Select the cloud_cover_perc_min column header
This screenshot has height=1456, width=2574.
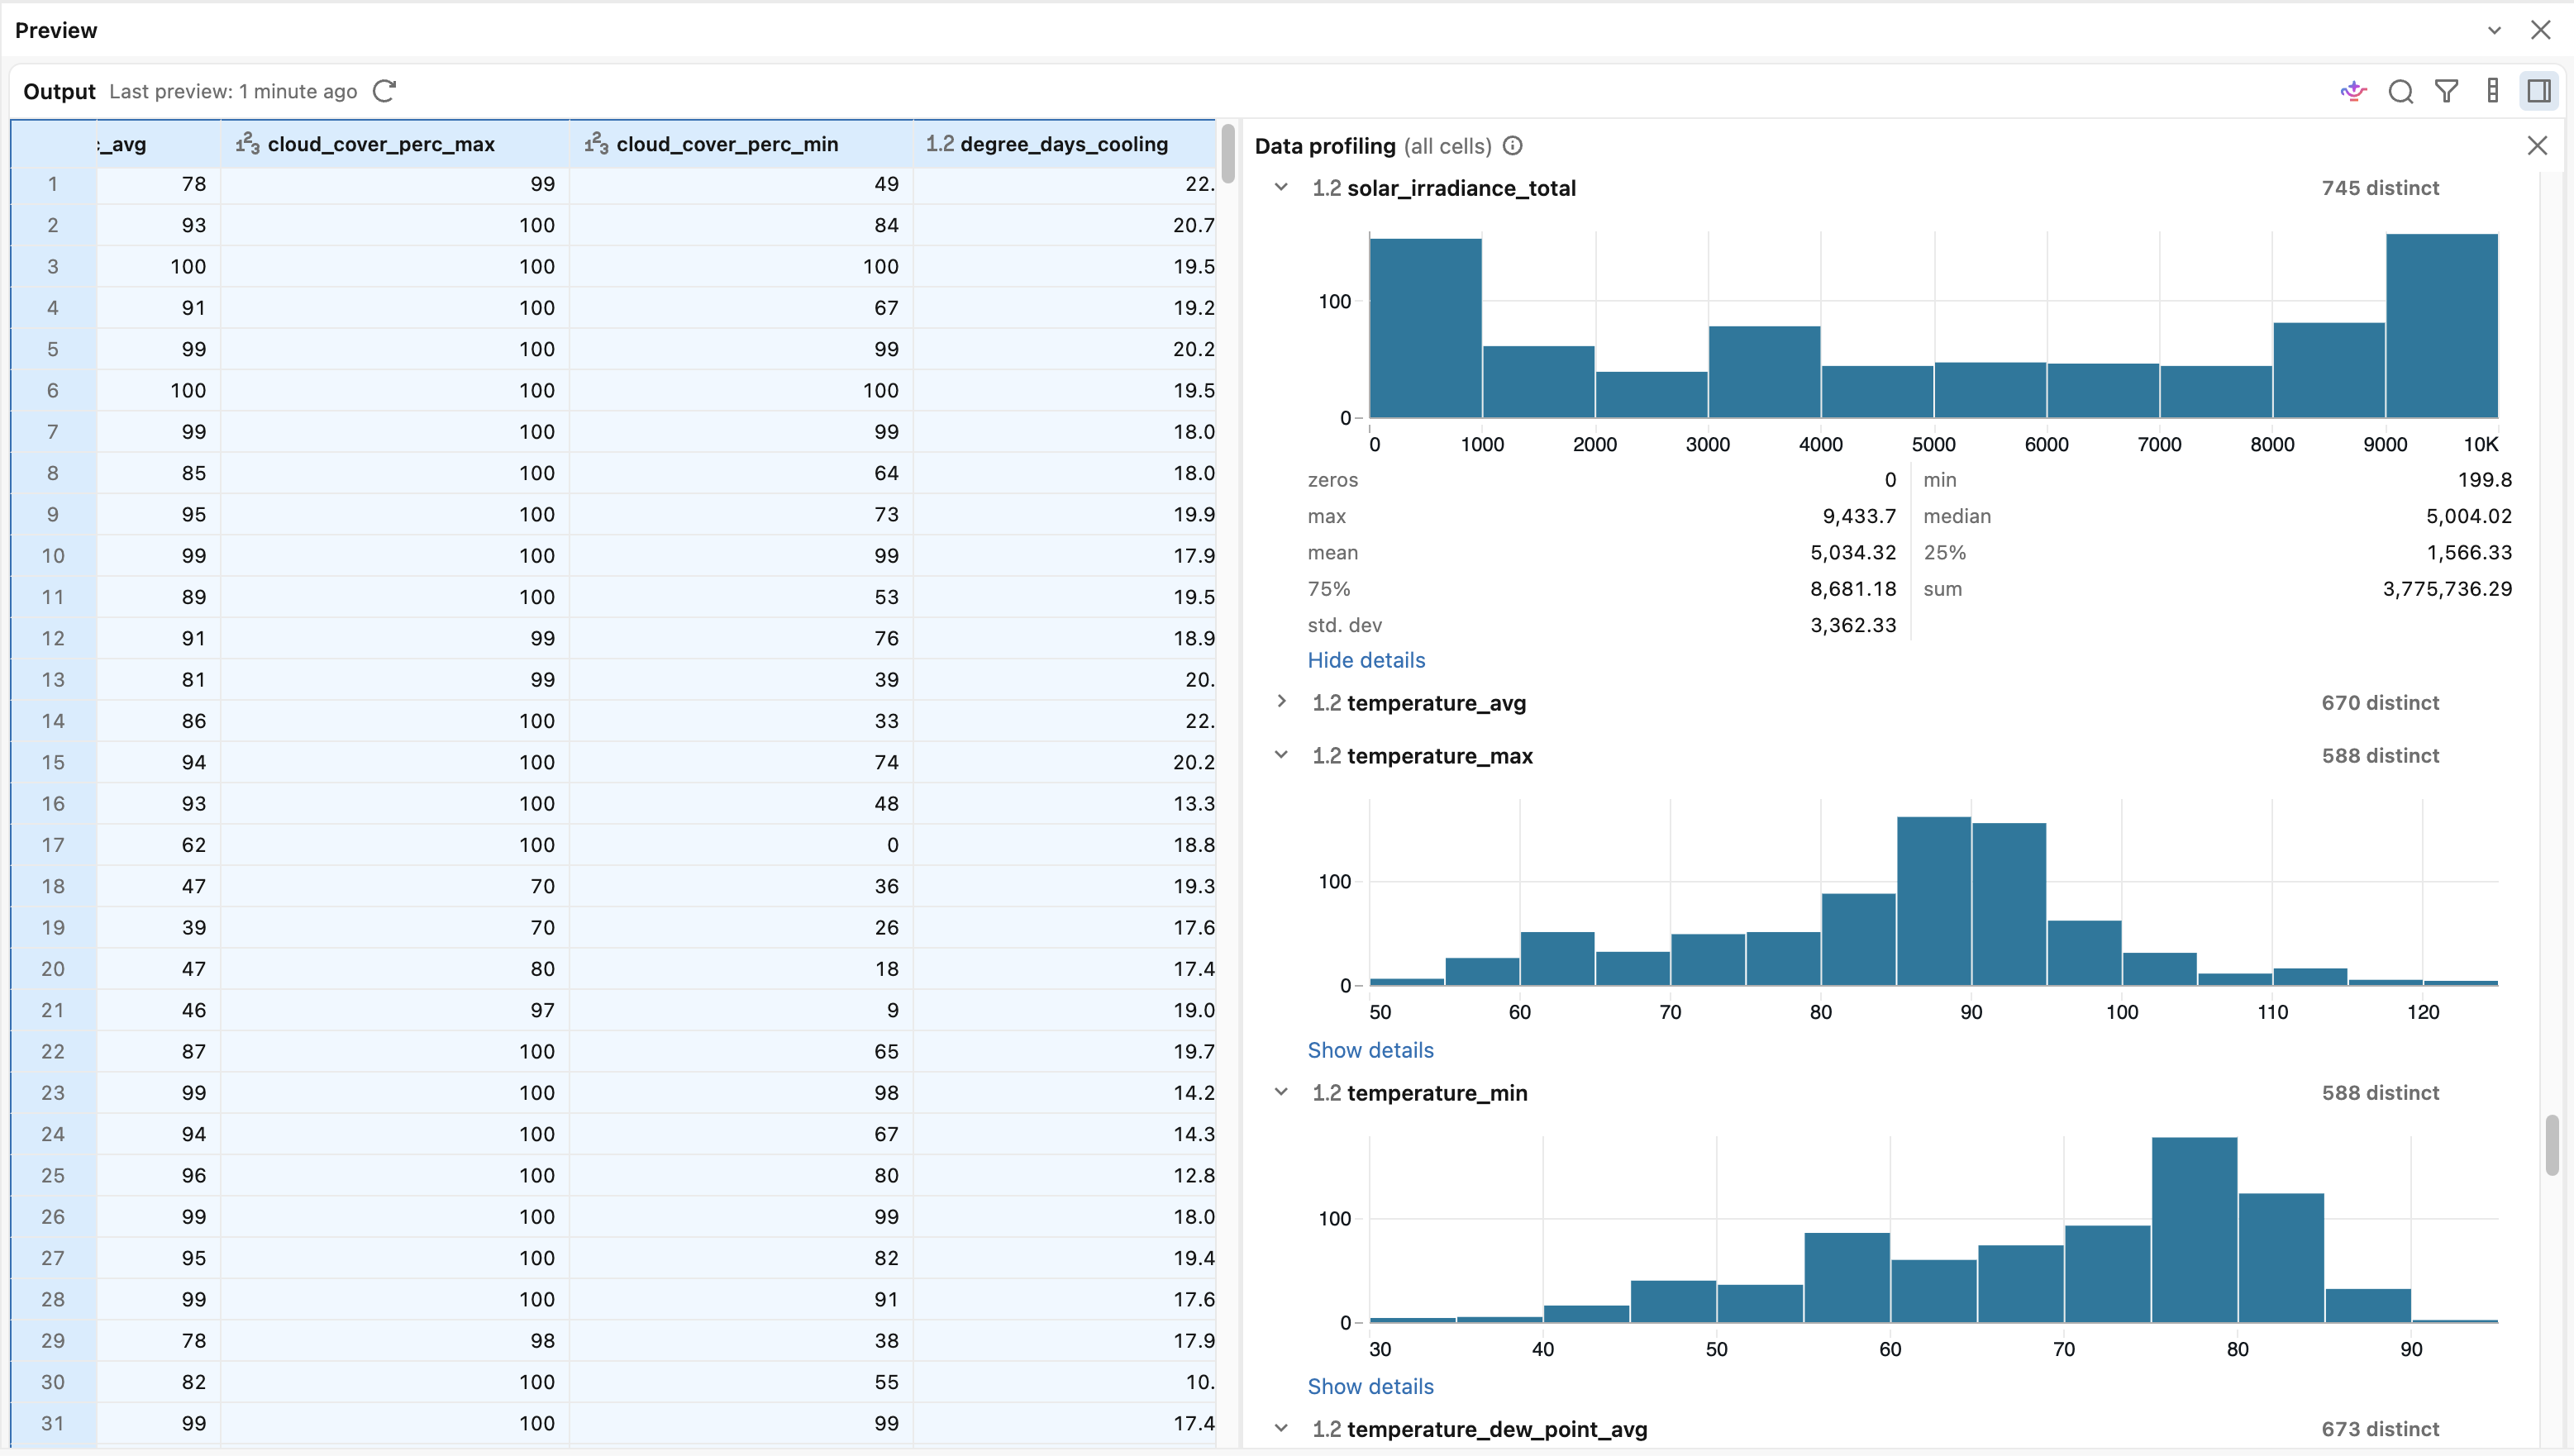click(741, 144)
